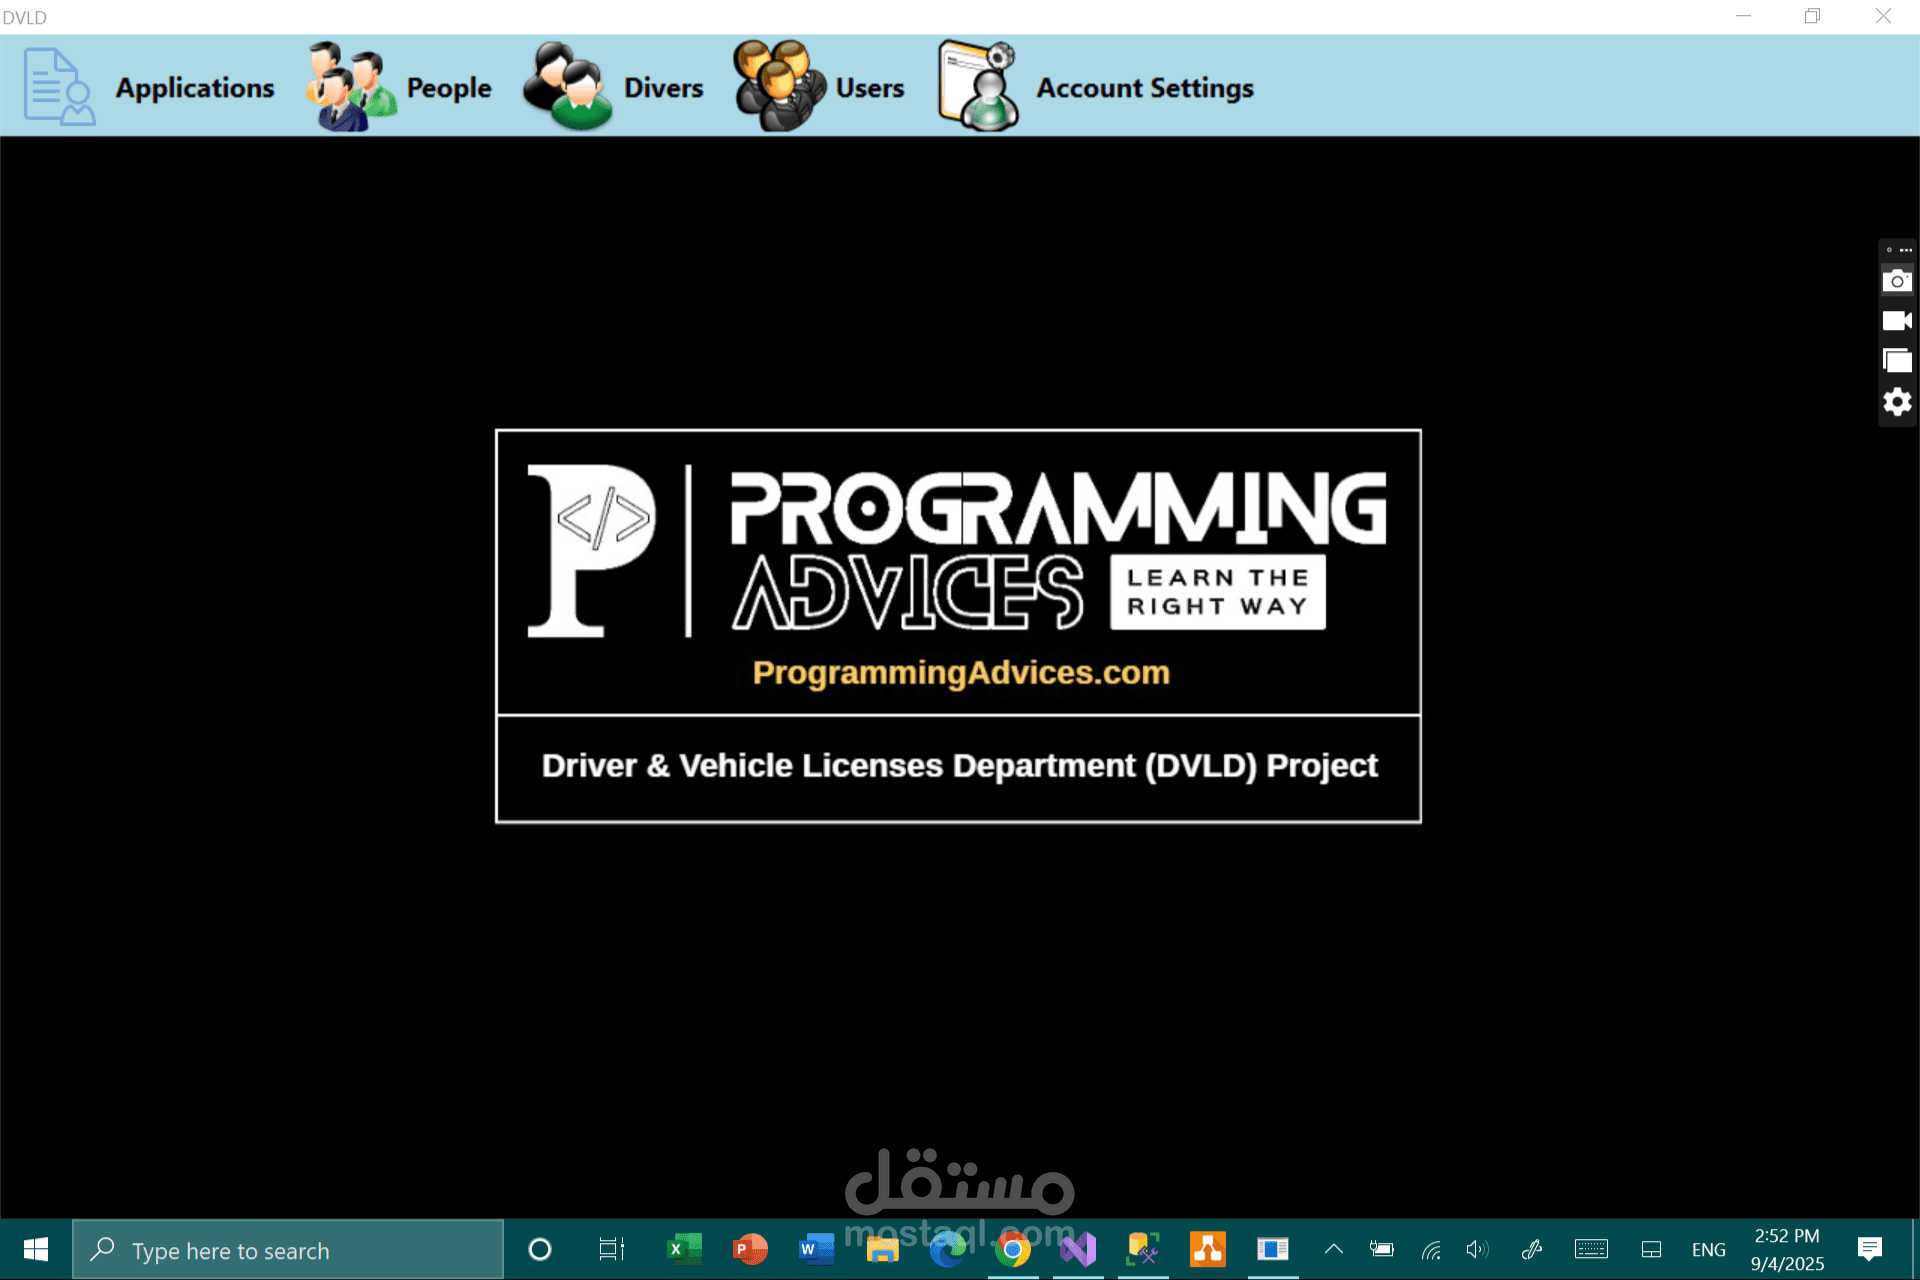Take a screenshot with the camera icon

[x=1896, y=281]
